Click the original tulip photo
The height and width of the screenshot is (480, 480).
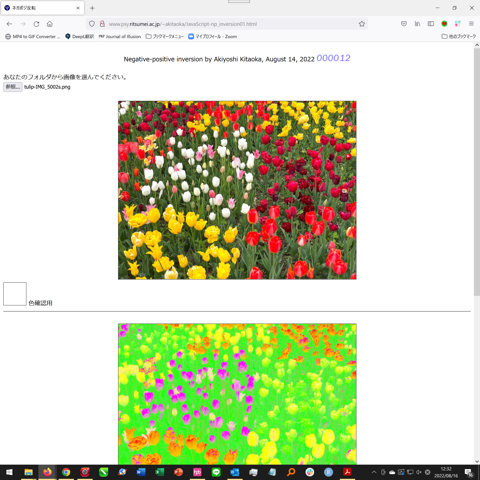237,190
